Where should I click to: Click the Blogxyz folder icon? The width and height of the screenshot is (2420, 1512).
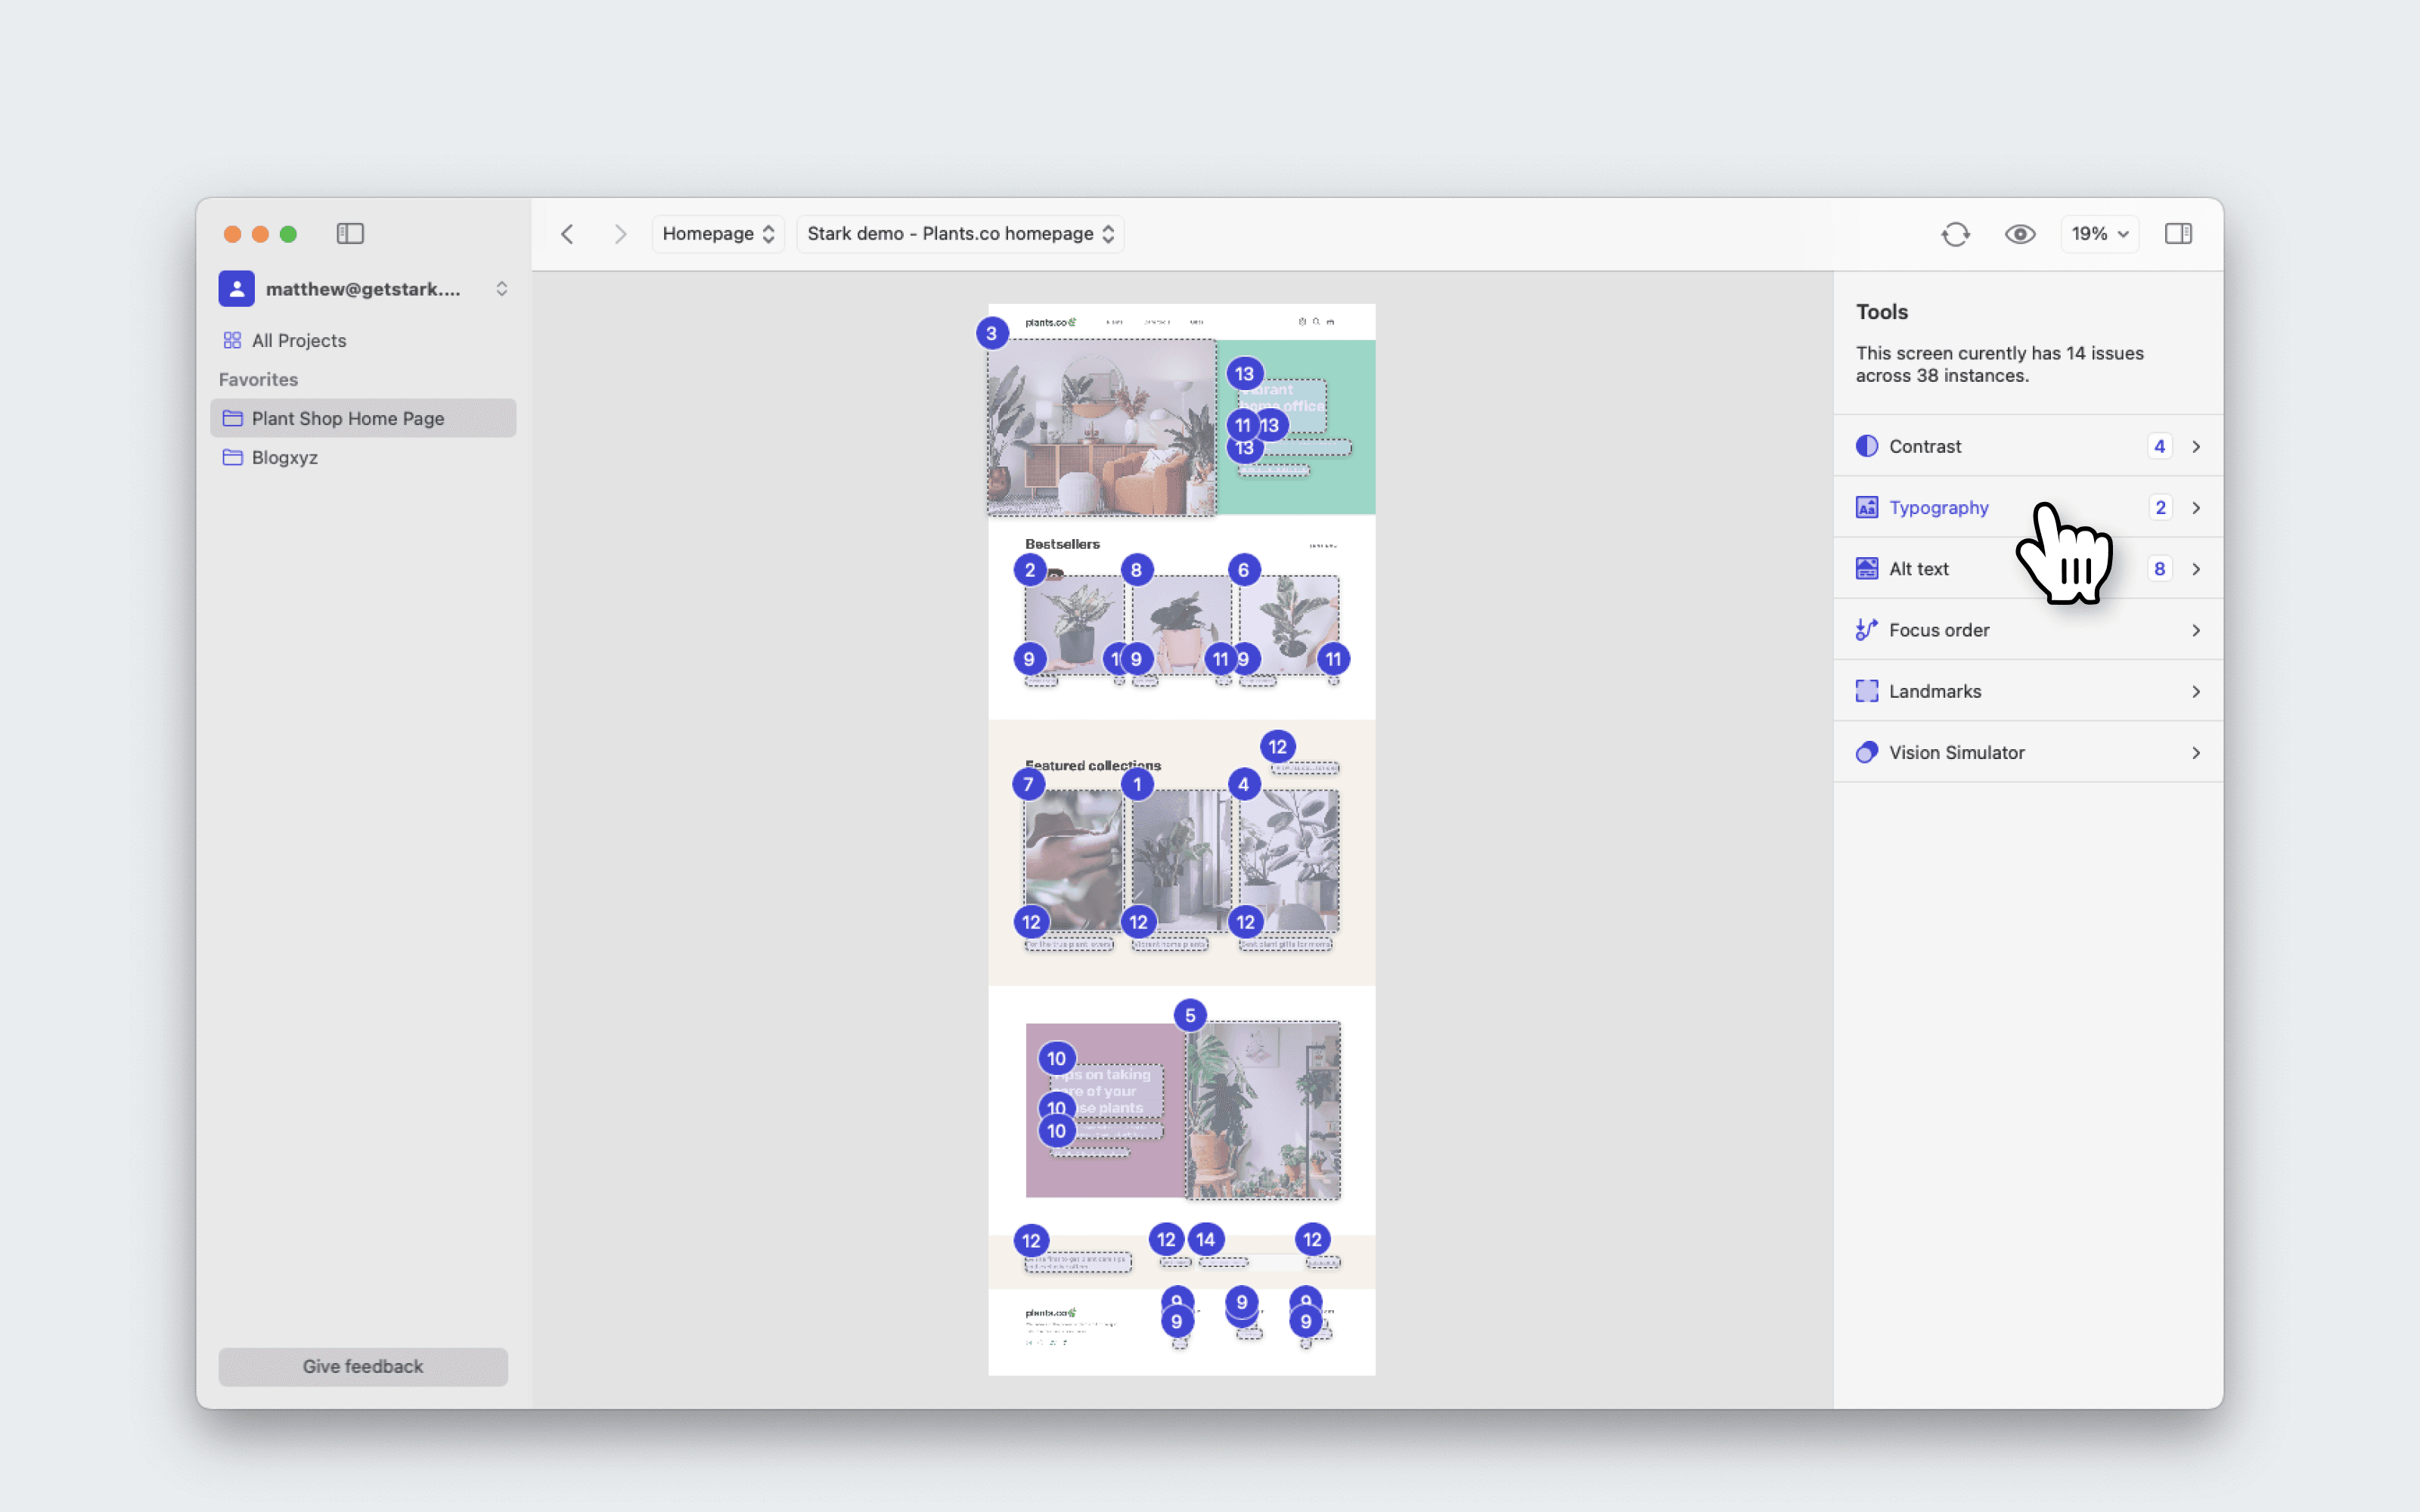232,457
